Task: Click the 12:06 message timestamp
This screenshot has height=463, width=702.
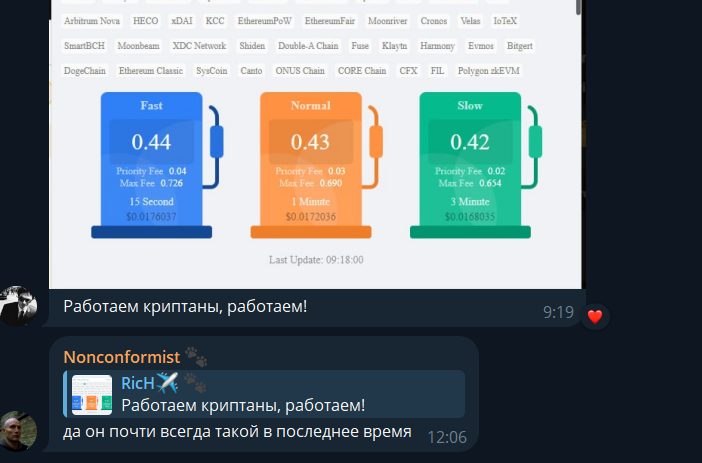Action: pos(447,437)
